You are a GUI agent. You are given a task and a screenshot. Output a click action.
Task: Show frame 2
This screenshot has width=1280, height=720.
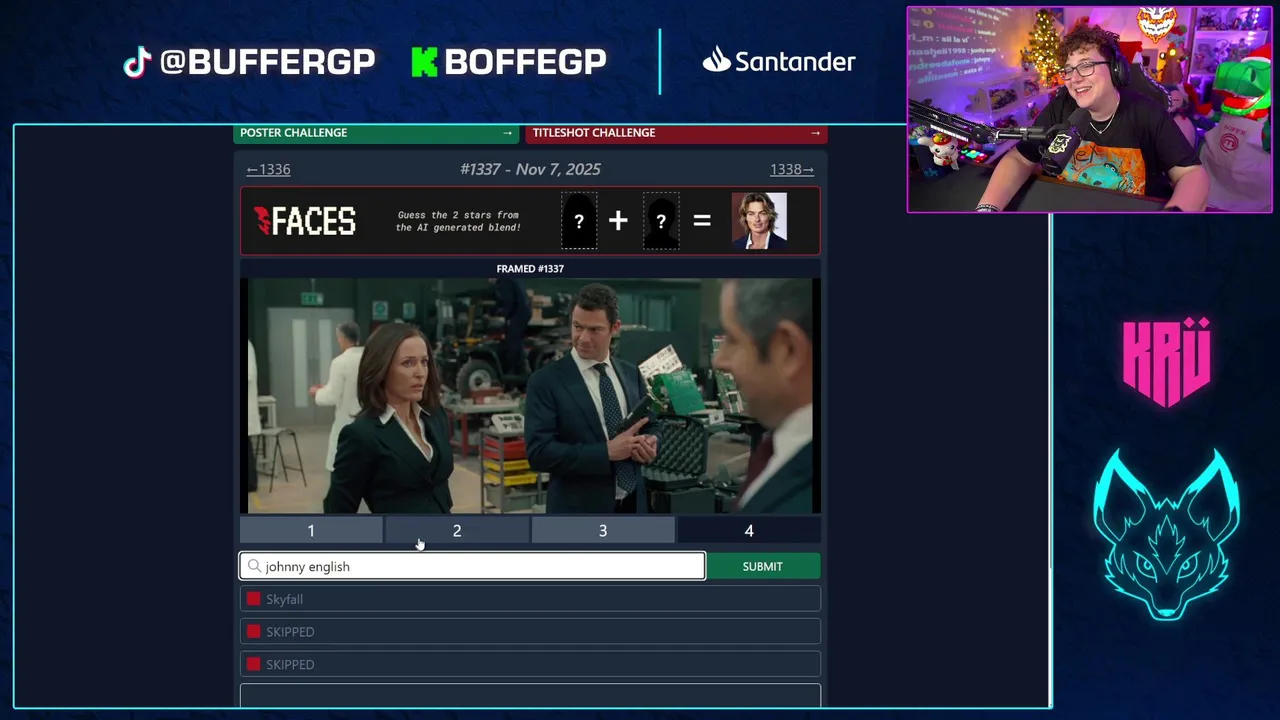457,531
